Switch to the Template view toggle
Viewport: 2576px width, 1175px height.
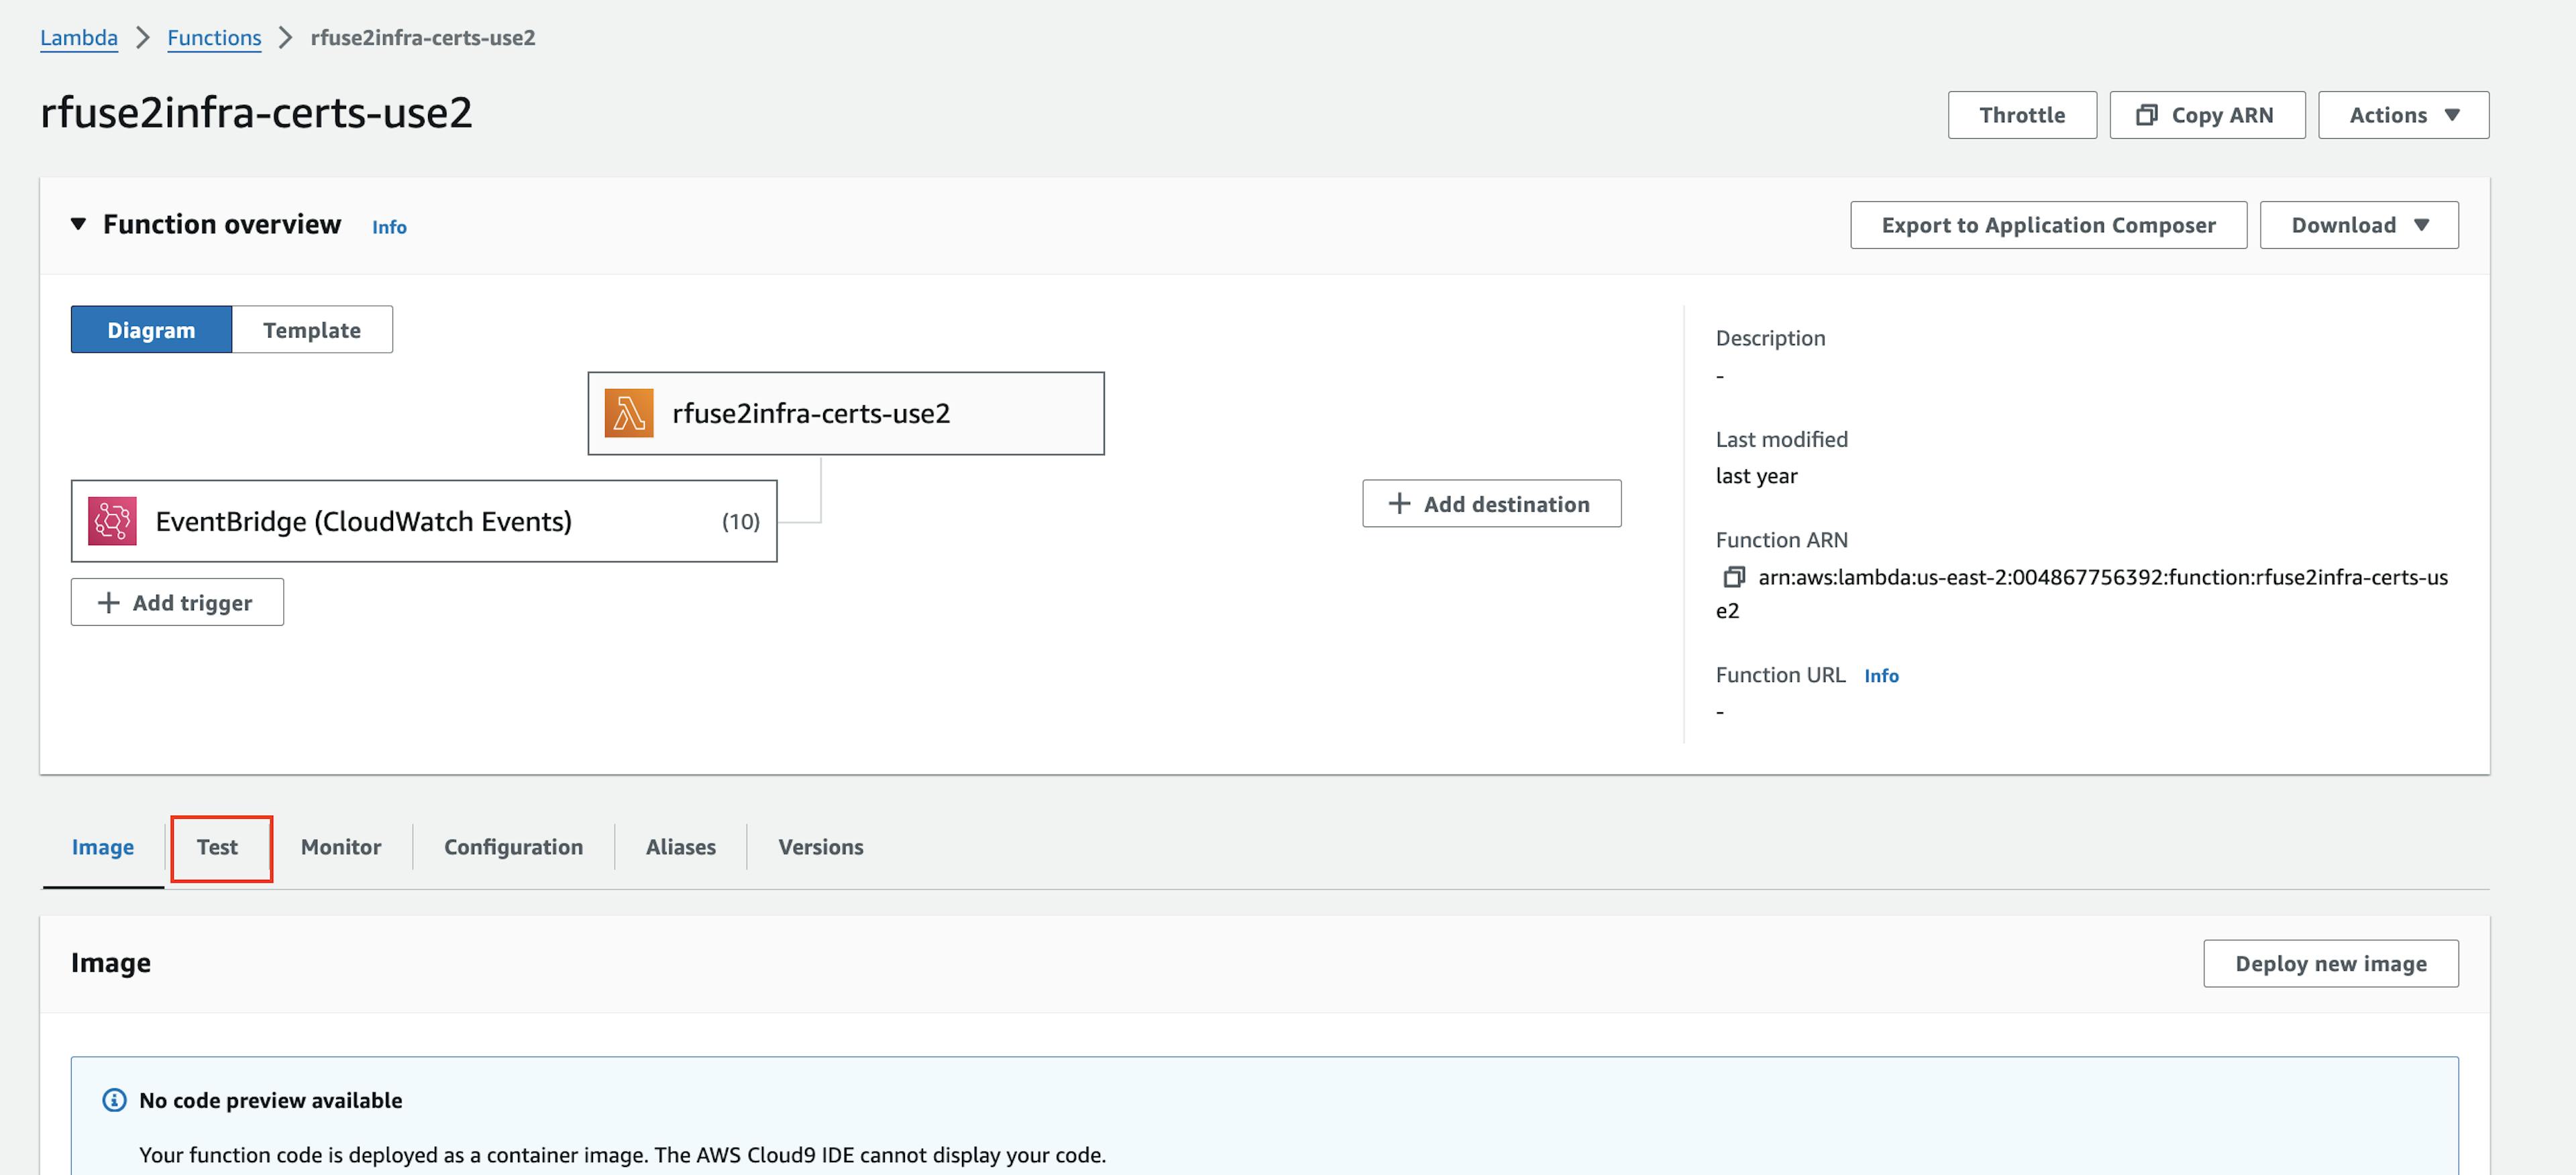(x=311, y=330)
